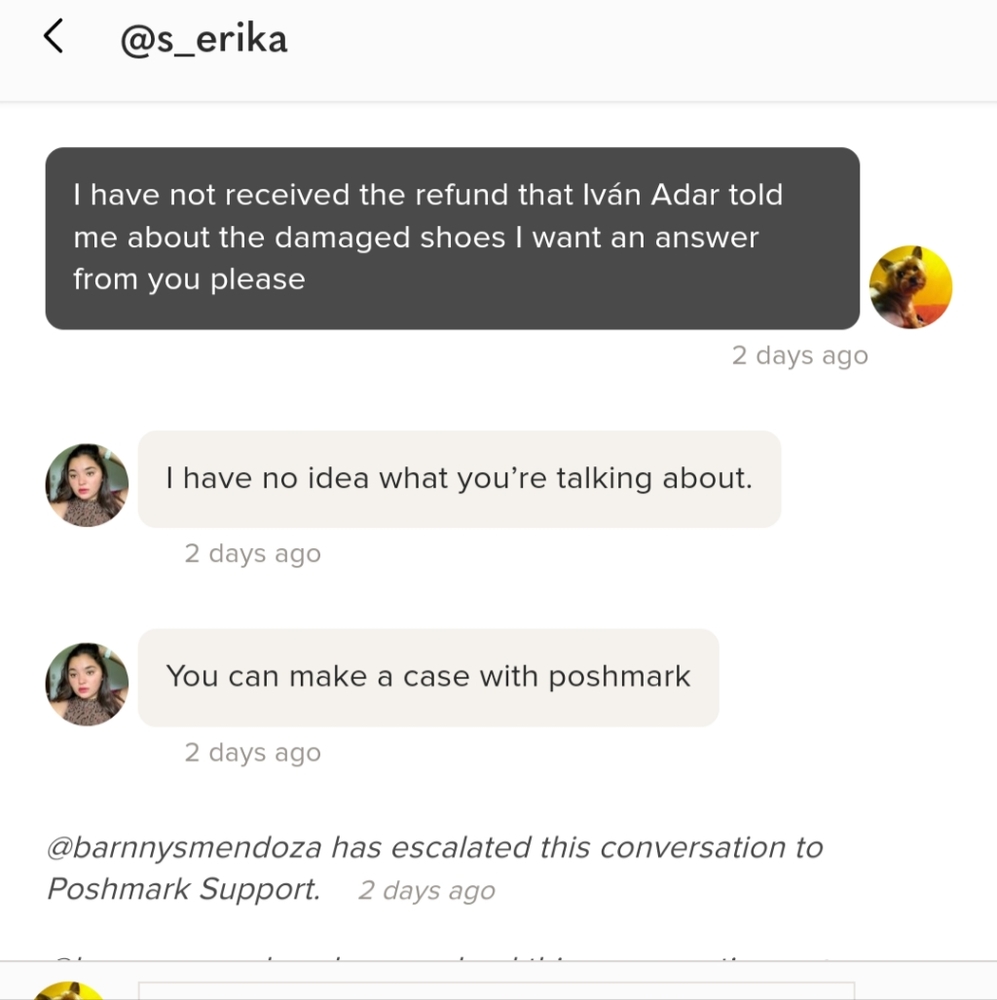This screenshot has width=997, height=1000.
Task: Open avatar beside "I have no idea" message
Action: point(87,485)
